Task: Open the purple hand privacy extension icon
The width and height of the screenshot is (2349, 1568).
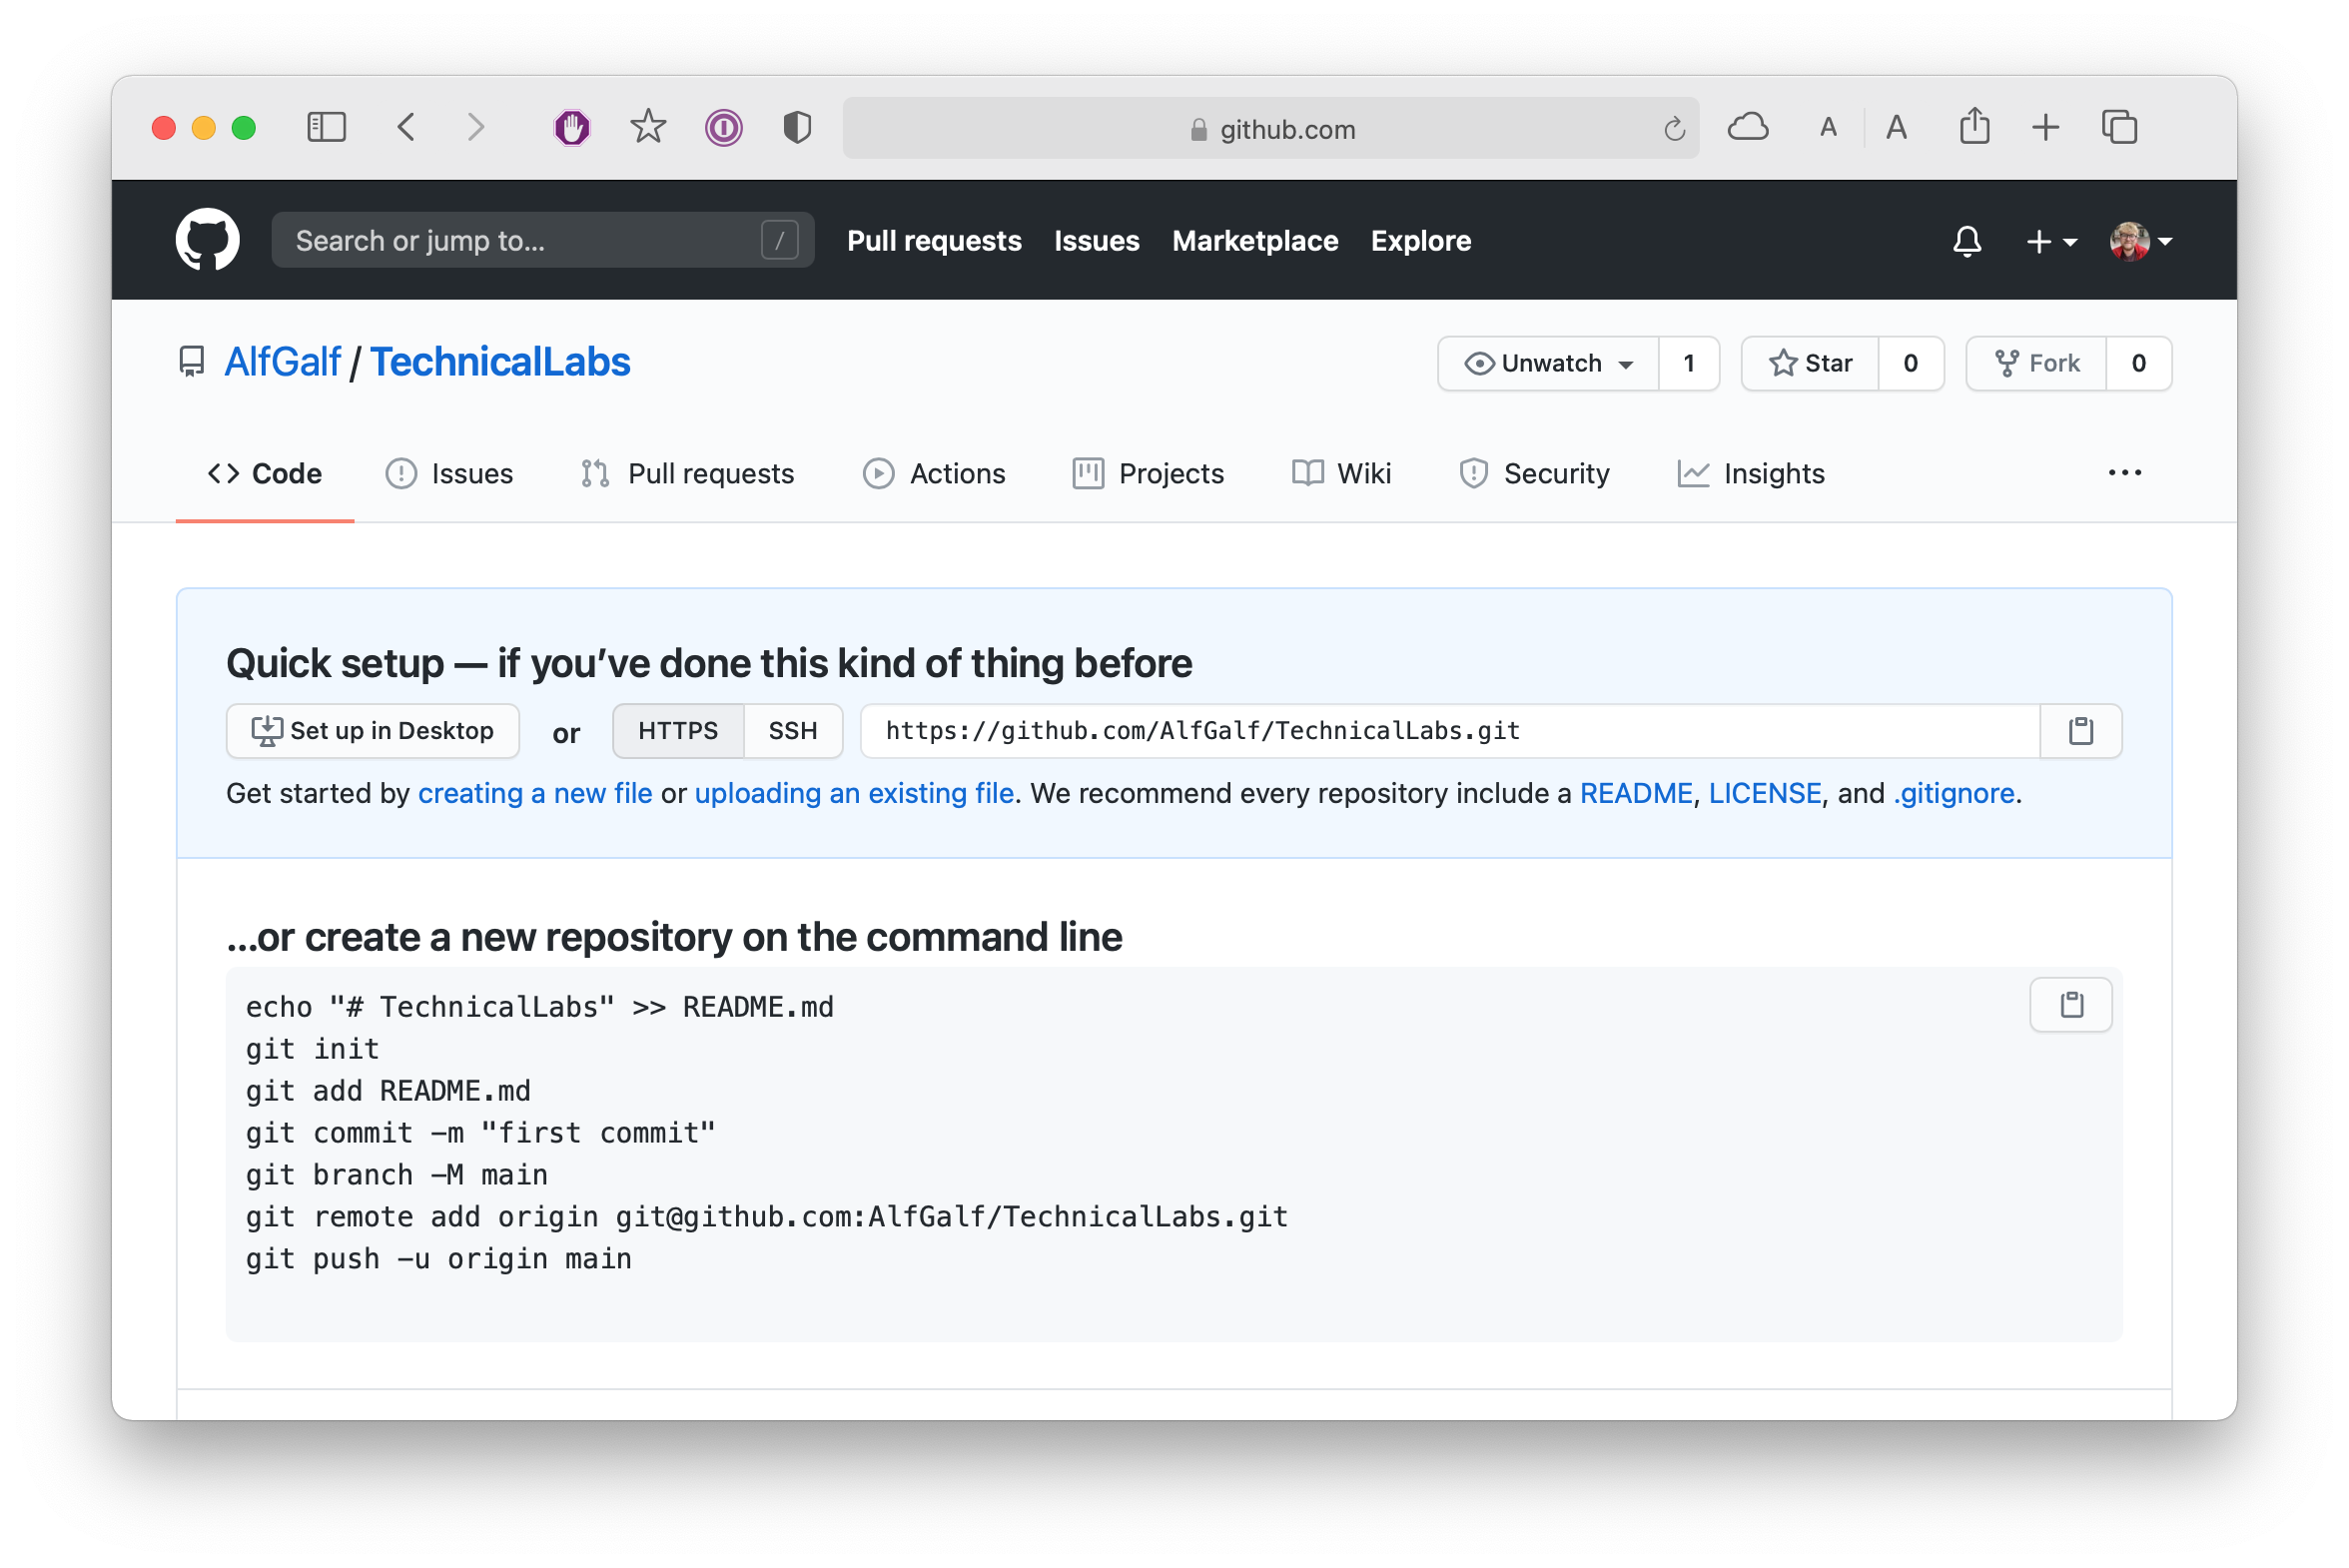Action: tap(572, 127)
